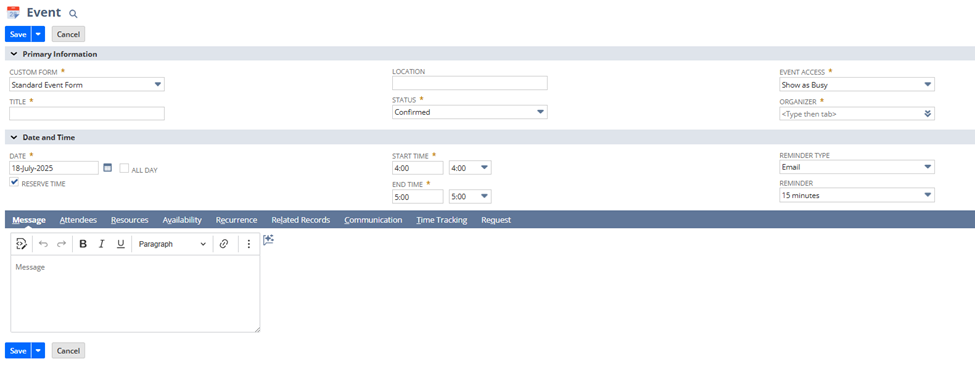
Task: Open the date picker calendar icon
Action: [107, 167]
